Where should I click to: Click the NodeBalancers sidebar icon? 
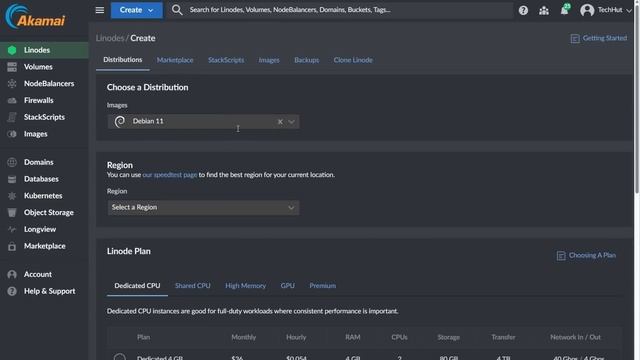click(x=12, y=84)
